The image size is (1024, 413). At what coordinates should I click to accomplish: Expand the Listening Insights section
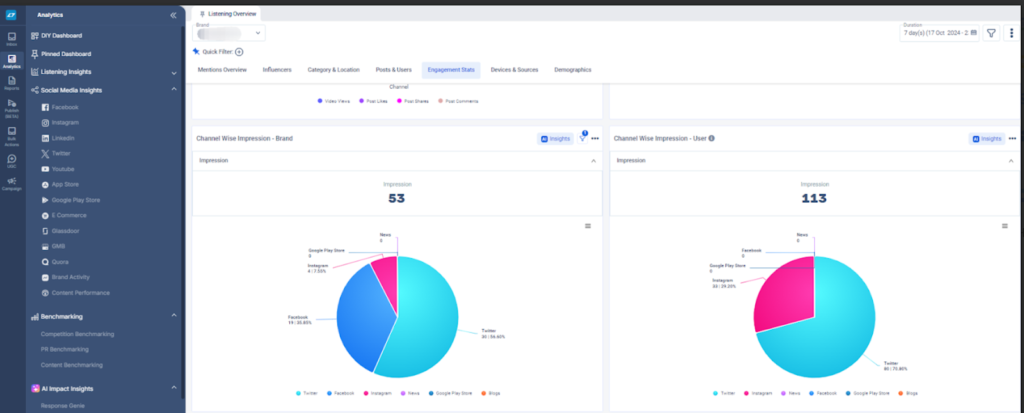(x=174, y=73)
